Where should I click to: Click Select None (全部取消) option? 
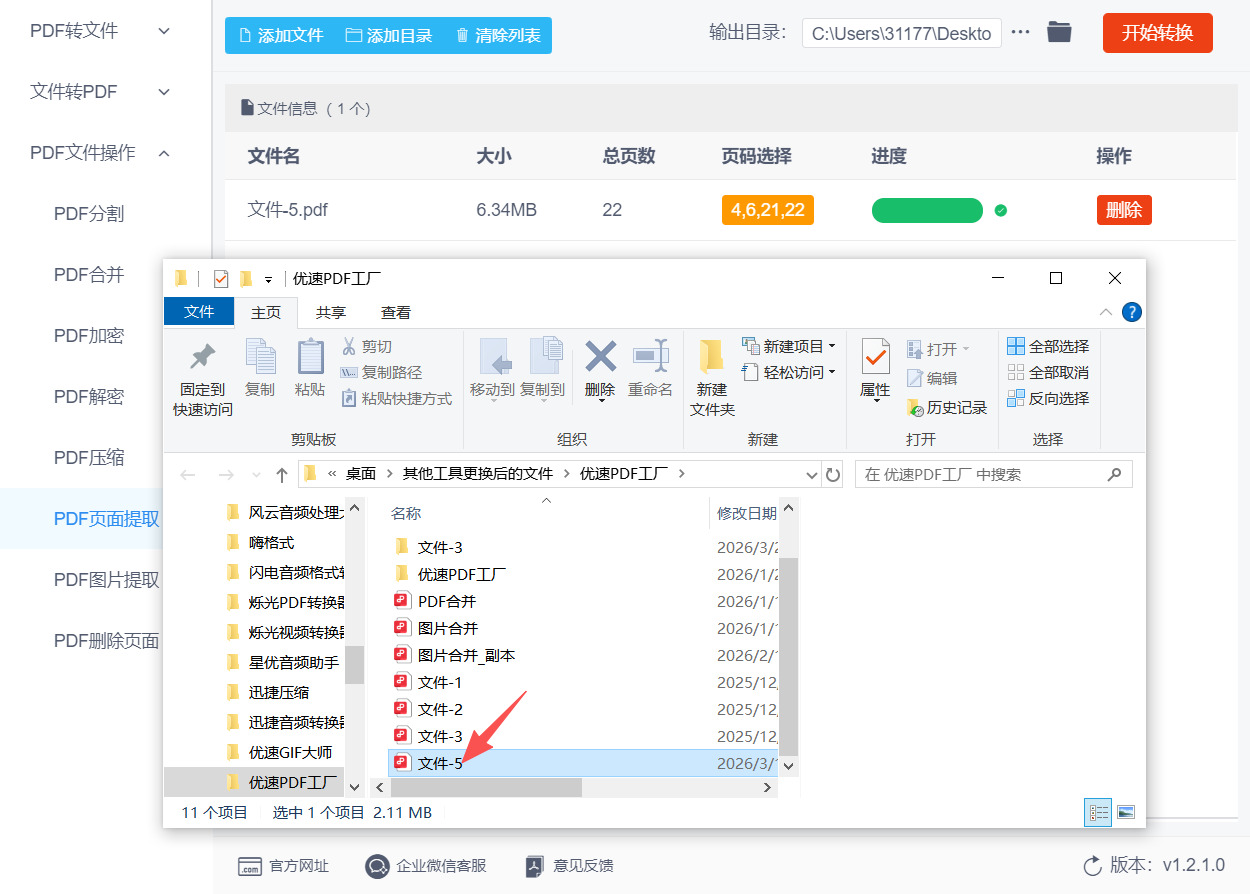point(1048,373)
